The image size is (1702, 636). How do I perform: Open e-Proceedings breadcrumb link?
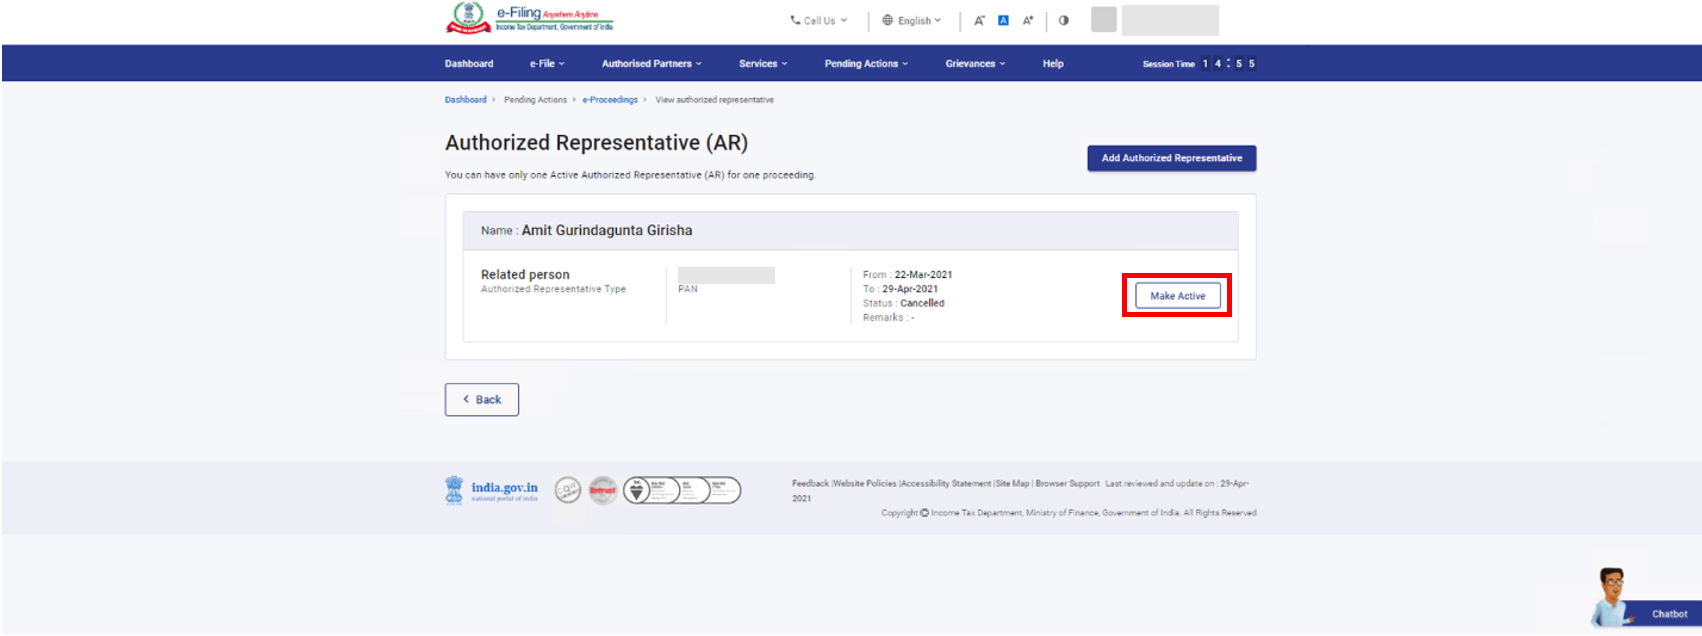tap(610, 100)
